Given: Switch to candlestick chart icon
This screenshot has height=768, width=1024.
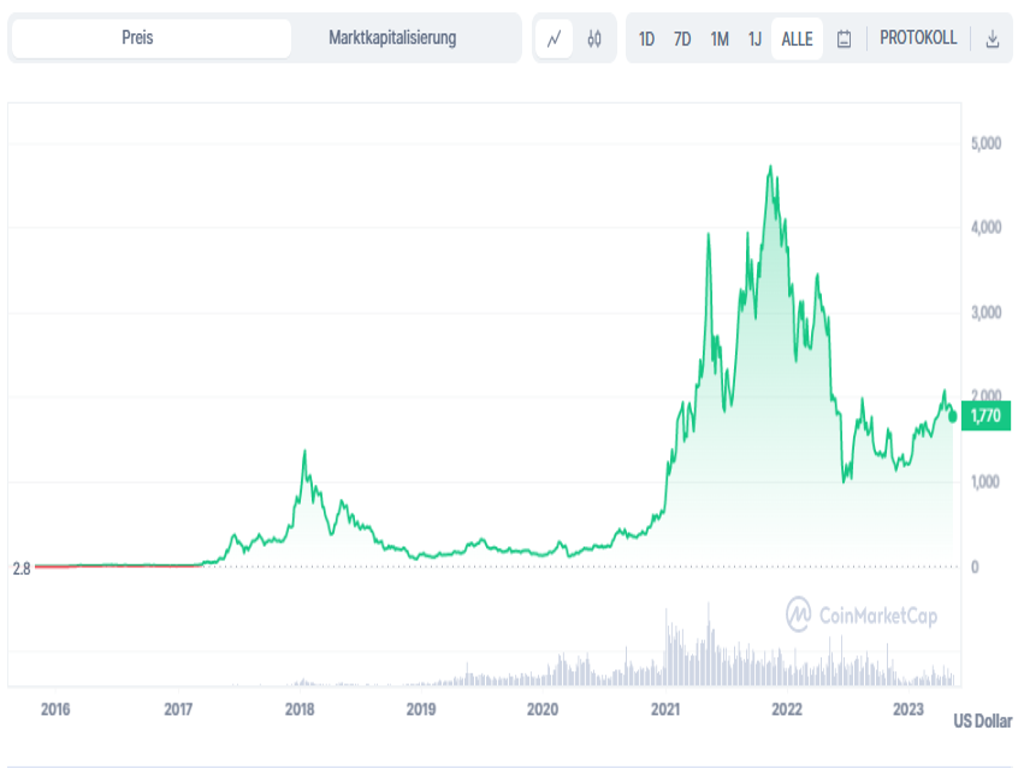Looking at the screenshot, I should click(595, 39).
